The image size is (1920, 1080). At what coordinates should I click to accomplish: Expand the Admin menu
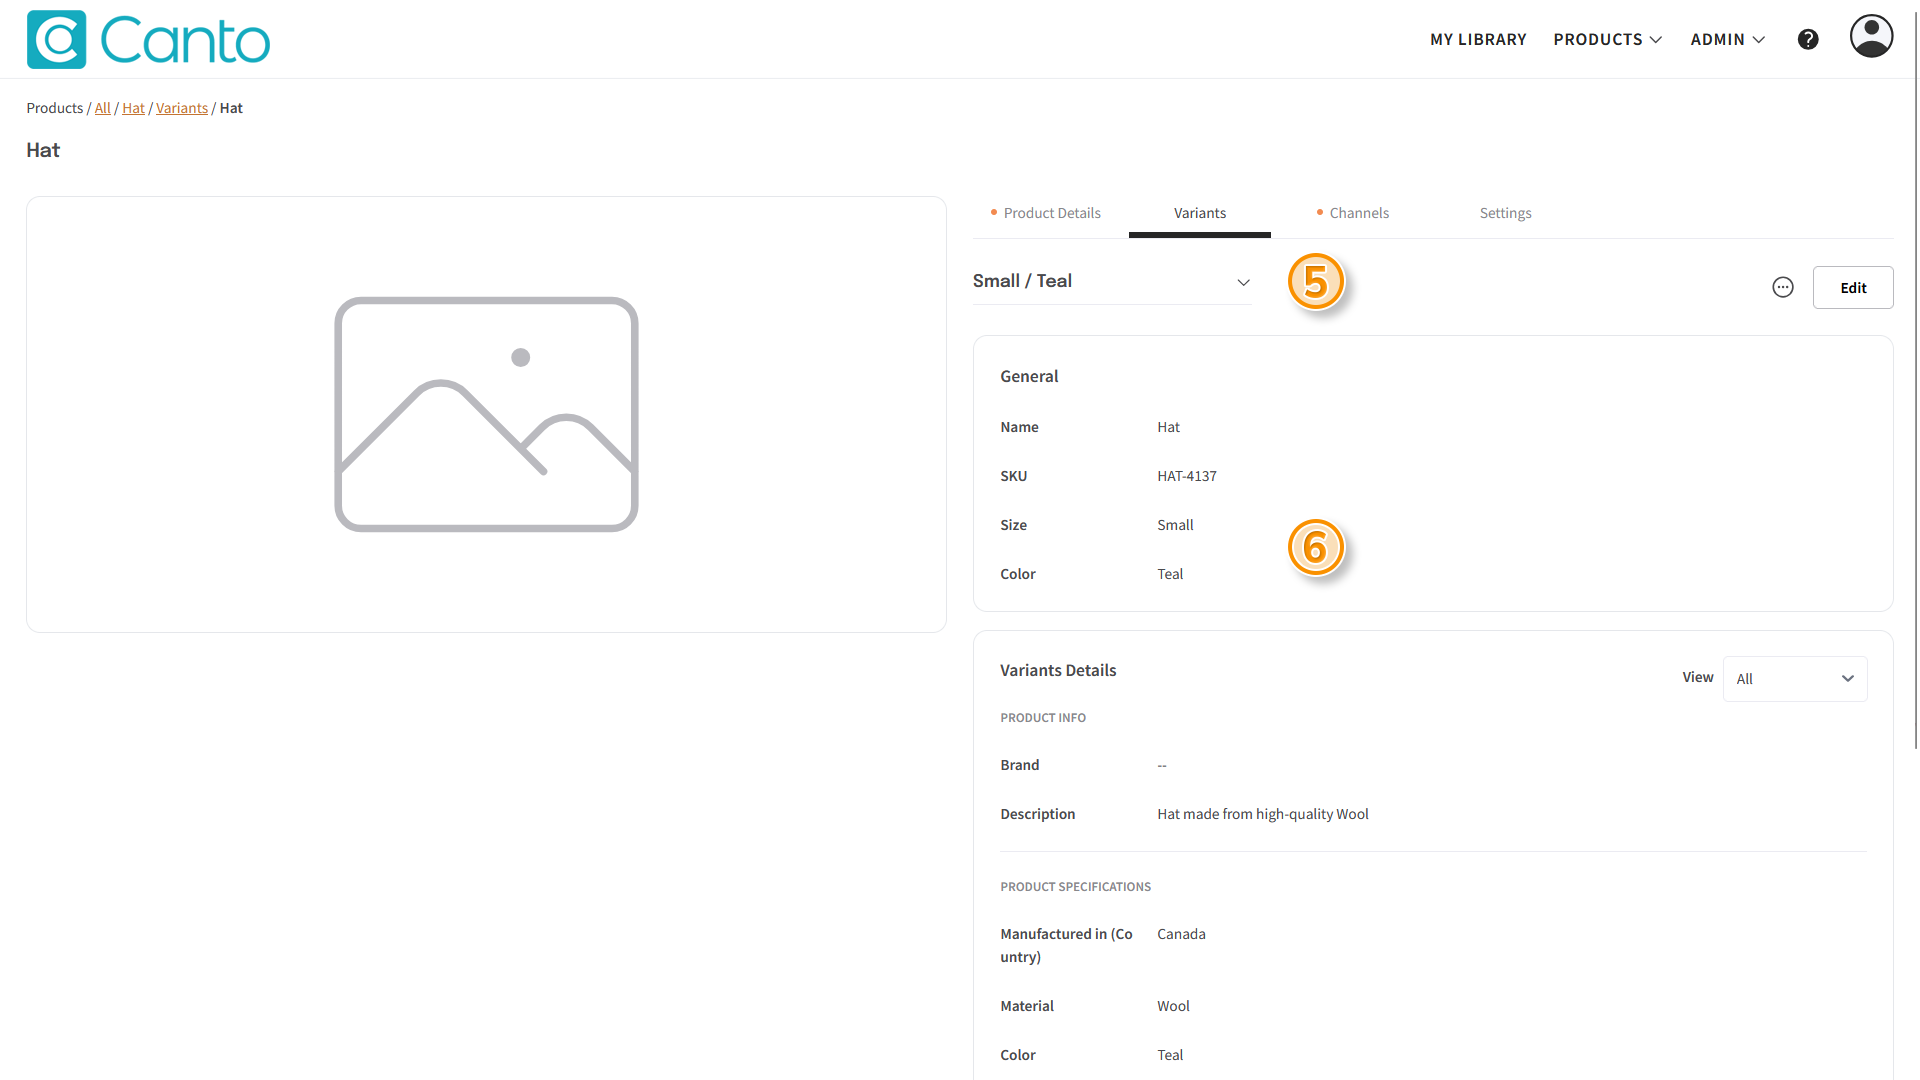coord(1728,39)
